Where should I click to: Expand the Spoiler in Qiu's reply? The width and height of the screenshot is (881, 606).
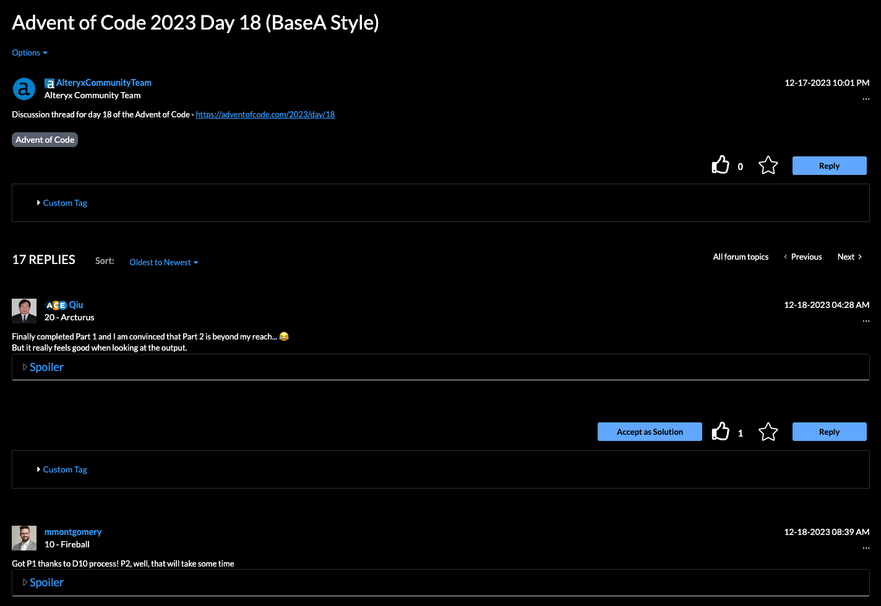[x=43, y=367]
